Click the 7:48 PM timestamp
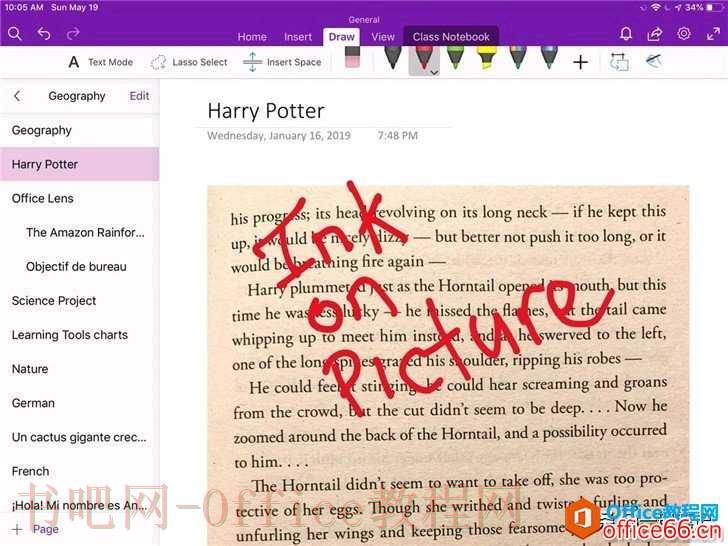This screenshot has width=728, height=546. tap(397, 136)
